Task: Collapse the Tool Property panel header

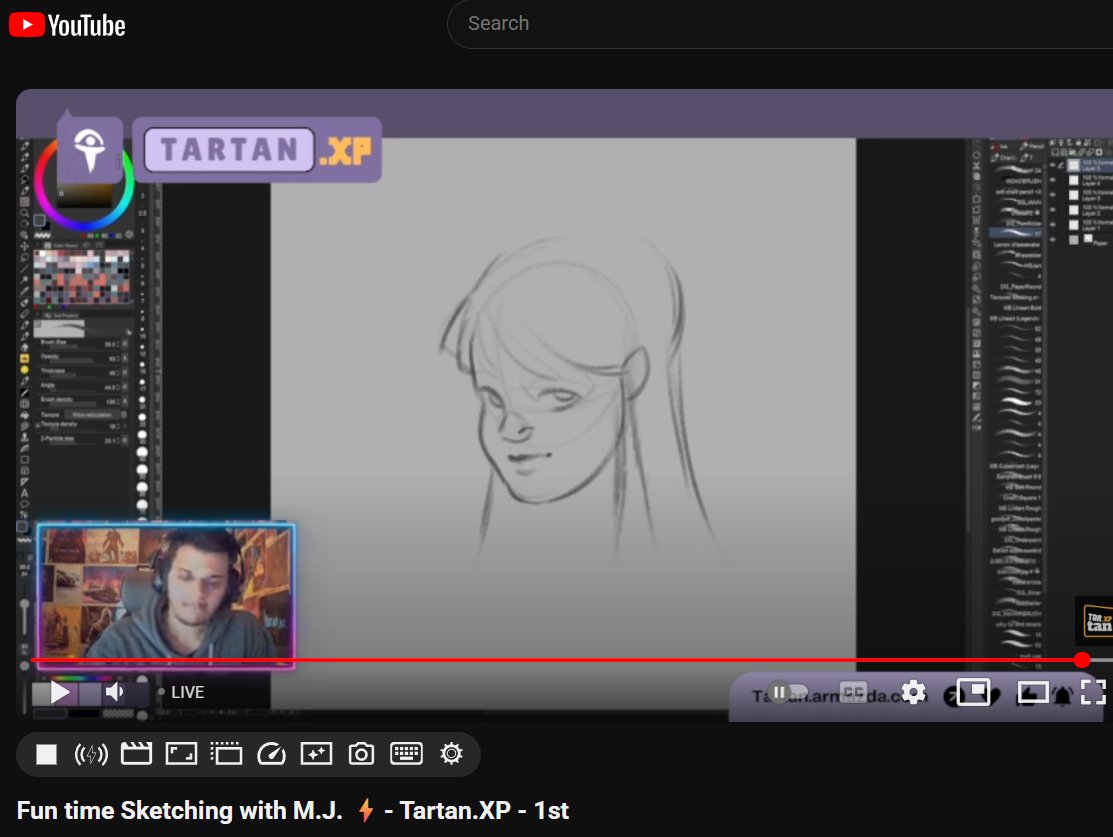Action: pyautogui.click(x=35, y=315)
